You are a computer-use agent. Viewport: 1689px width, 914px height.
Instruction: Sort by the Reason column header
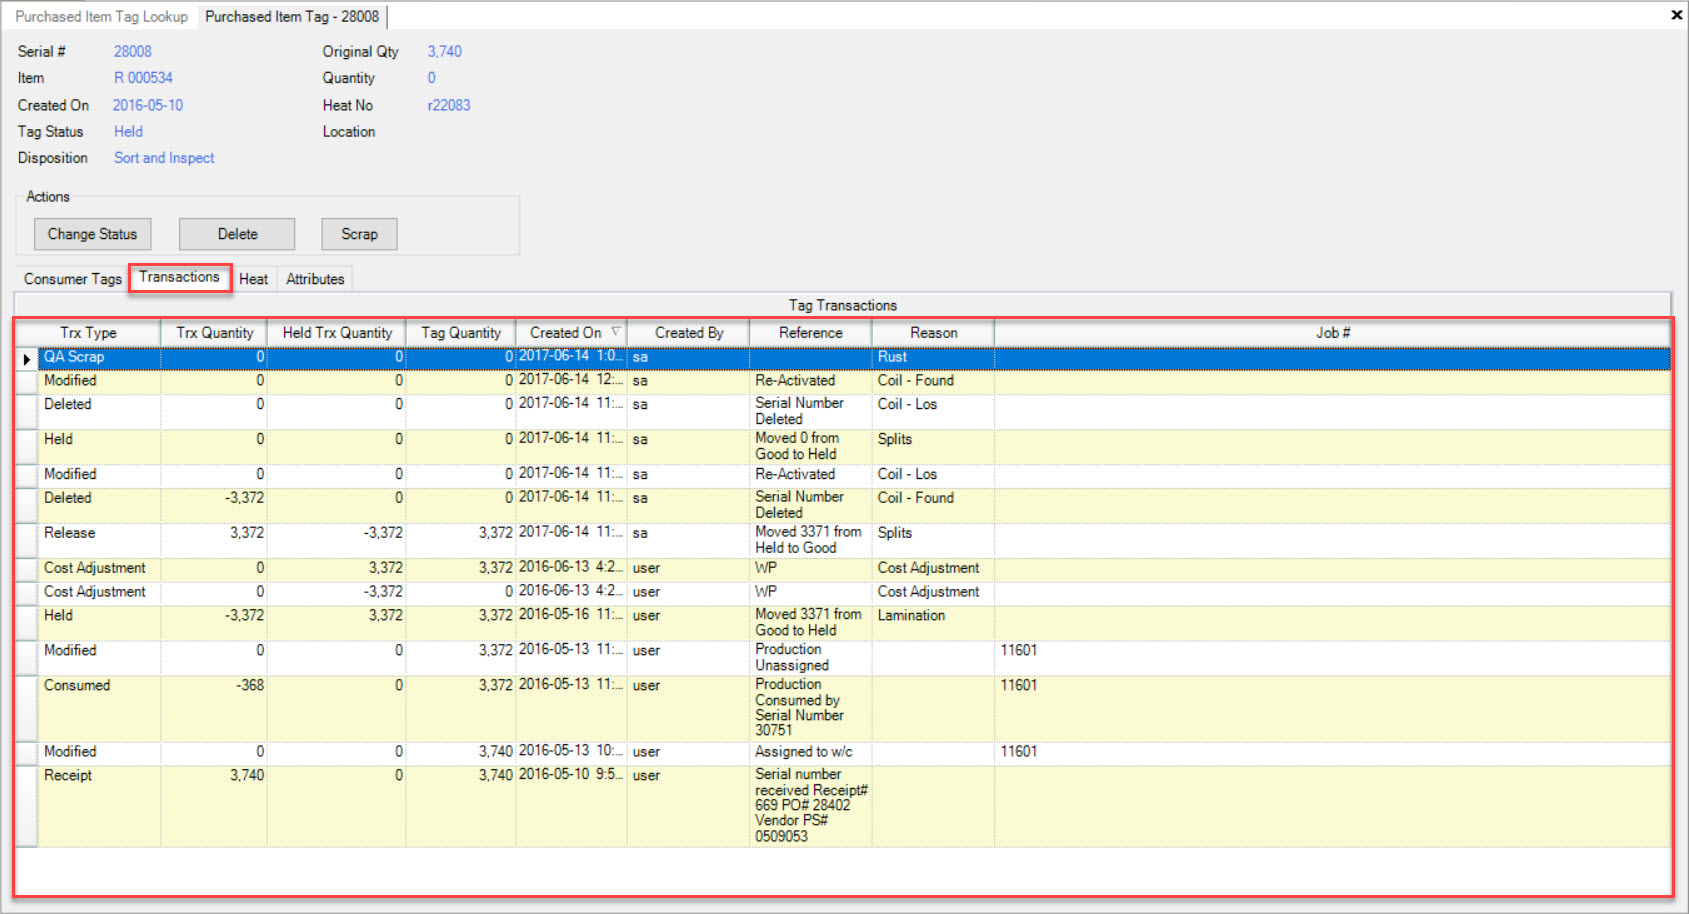(x=933, y=333)
